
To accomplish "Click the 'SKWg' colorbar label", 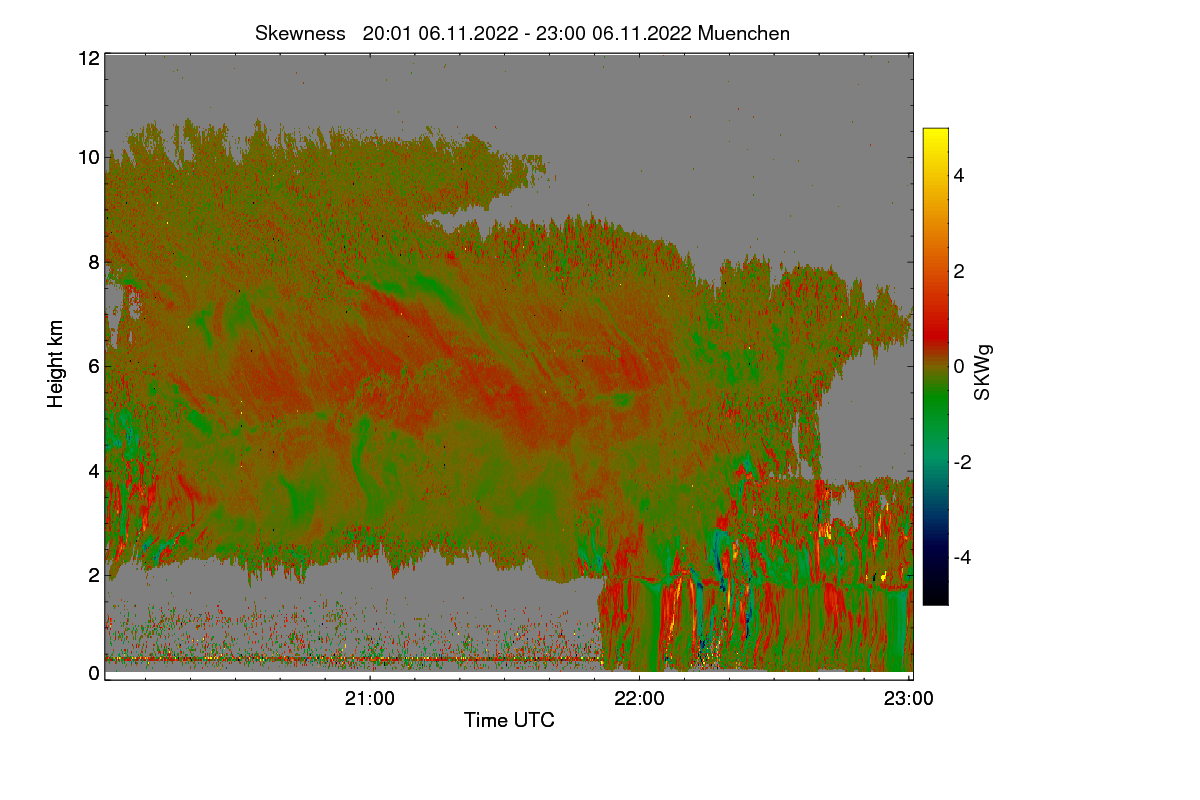I will (983, 371).
